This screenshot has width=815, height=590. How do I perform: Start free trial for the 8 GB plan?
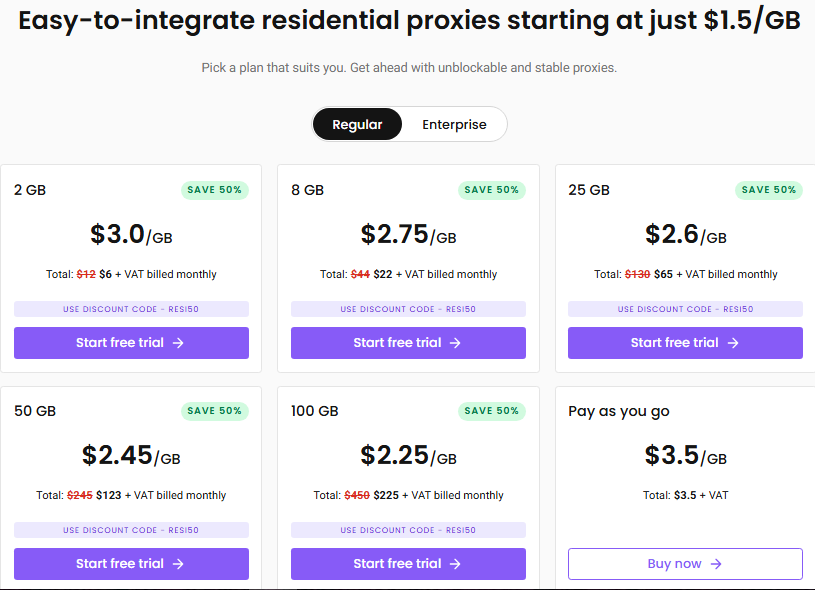[x=398, y=343]
